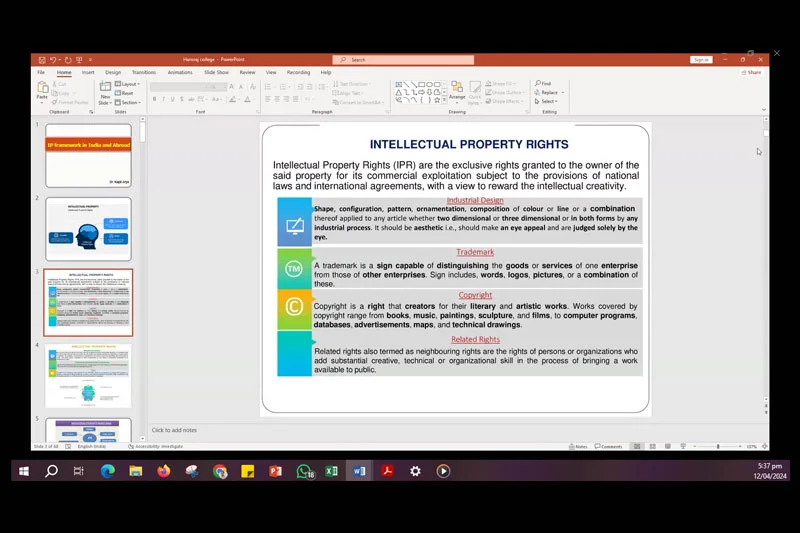
Task: Click the Share button
Action: point(752,72)
